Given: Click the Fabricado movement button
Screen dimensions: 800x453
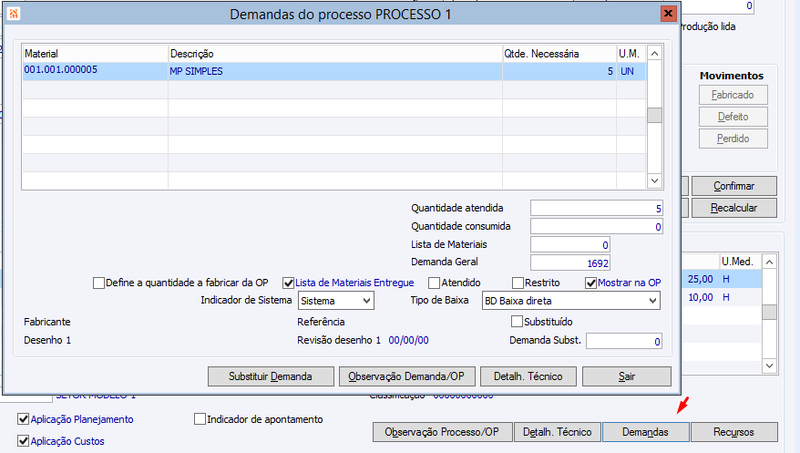Looking at the screenshot, I should click(733, 95).
